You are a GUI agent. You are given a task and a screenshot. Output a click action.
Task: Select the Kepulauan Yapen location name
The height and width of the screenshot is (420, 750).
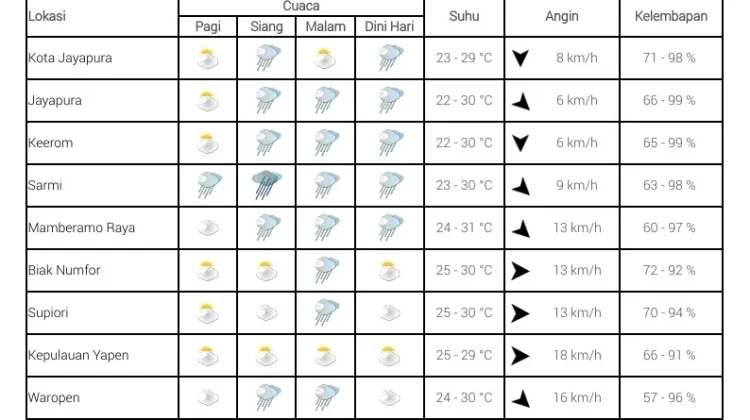[x=78, y=355]
